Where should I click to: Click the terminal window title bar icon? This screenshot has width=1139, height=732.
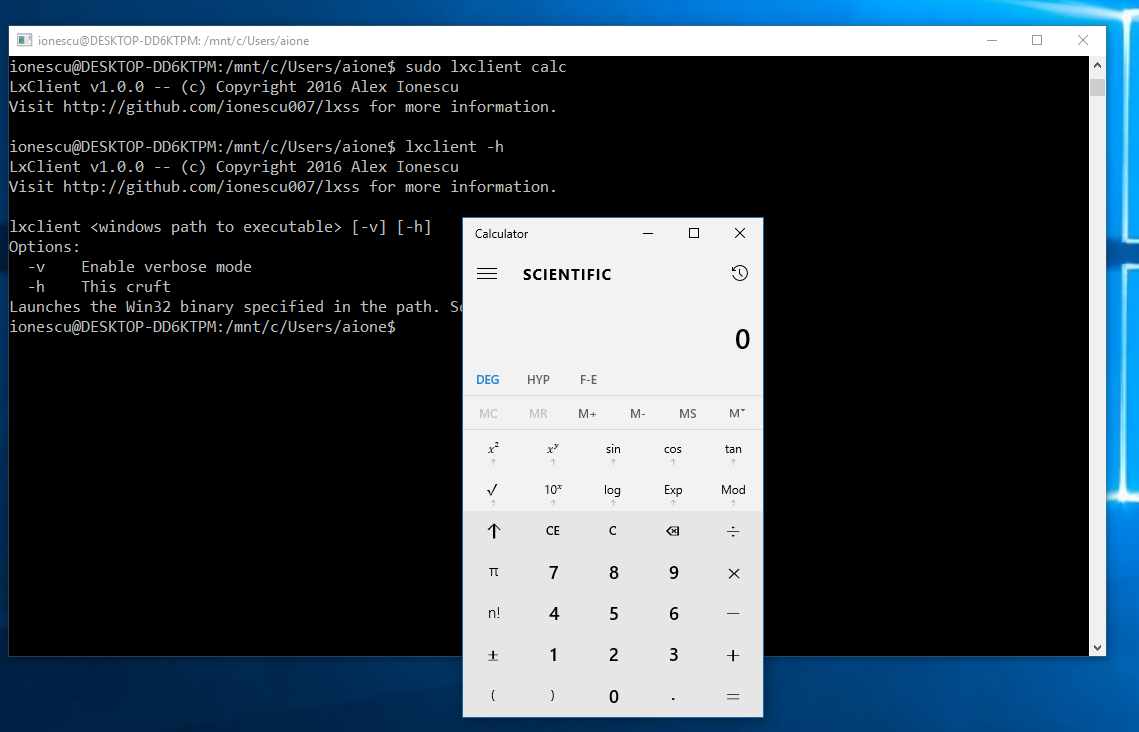click(25, 40)
